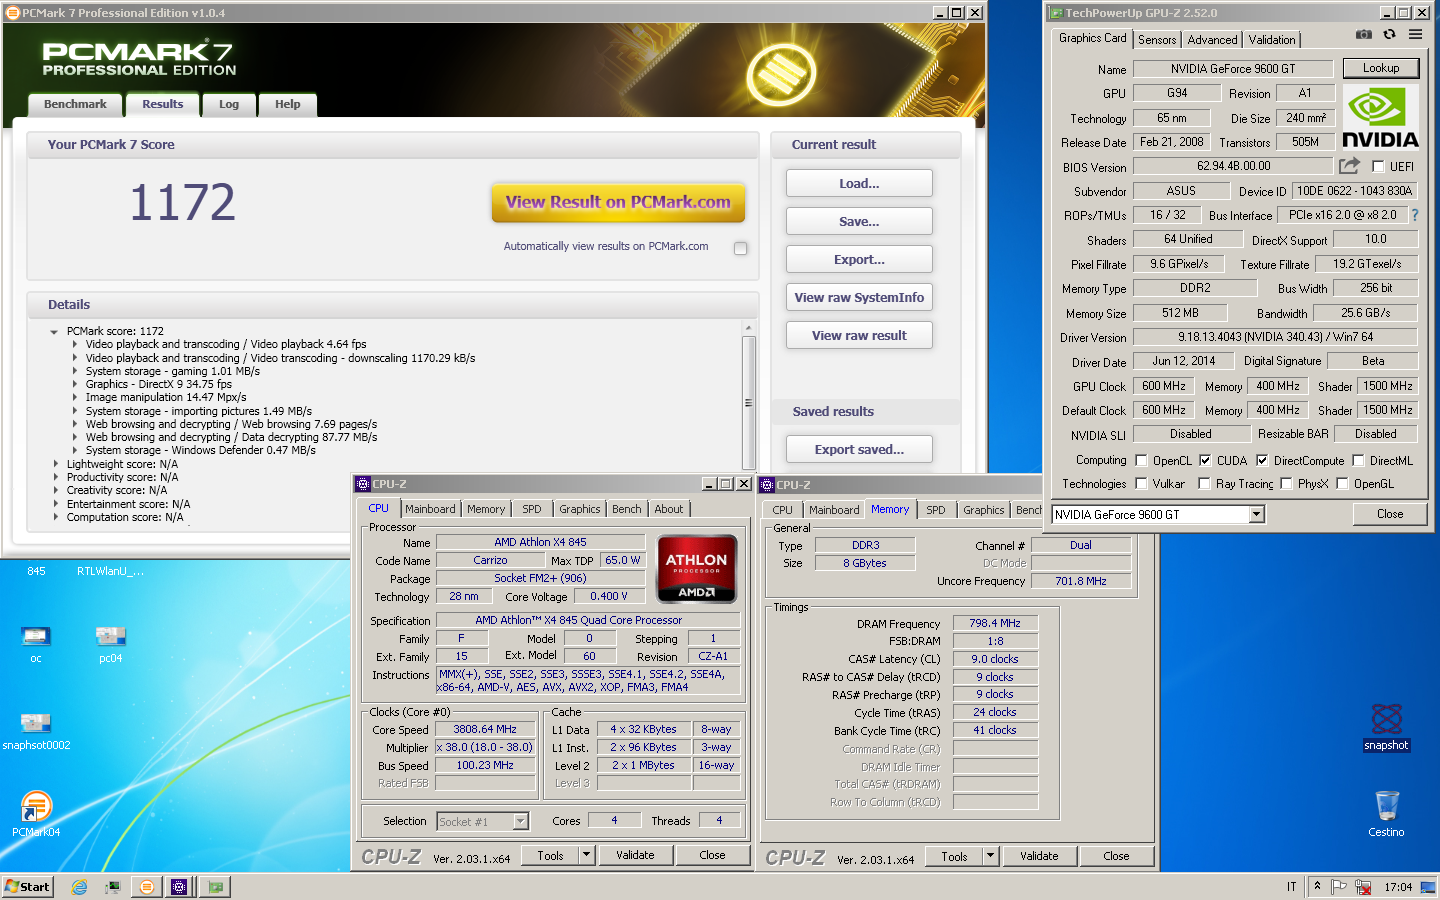Toggle the Vulkan checkbox
The height and width of the screenshot is (900, 1440).
click(1141, 484)
